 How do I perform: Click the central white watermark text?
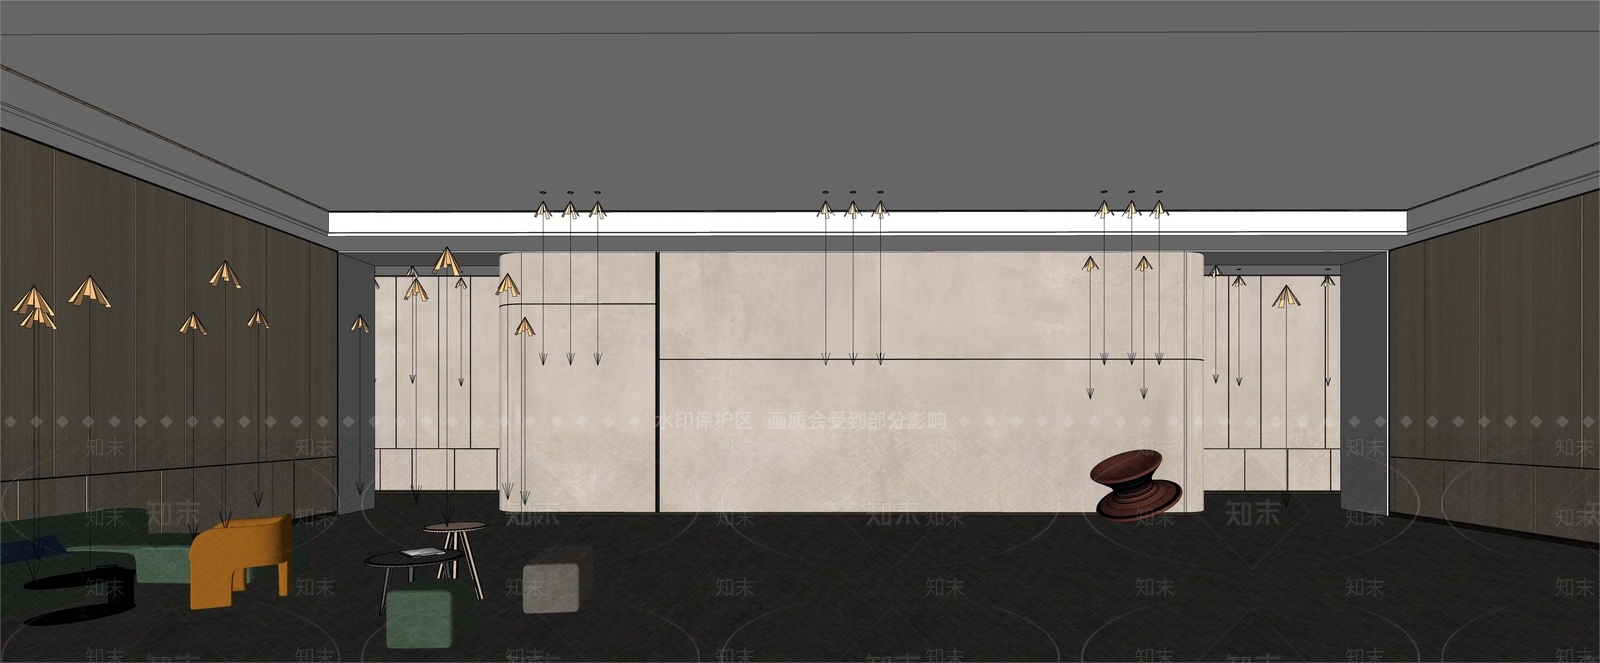[x=800, y=421]
